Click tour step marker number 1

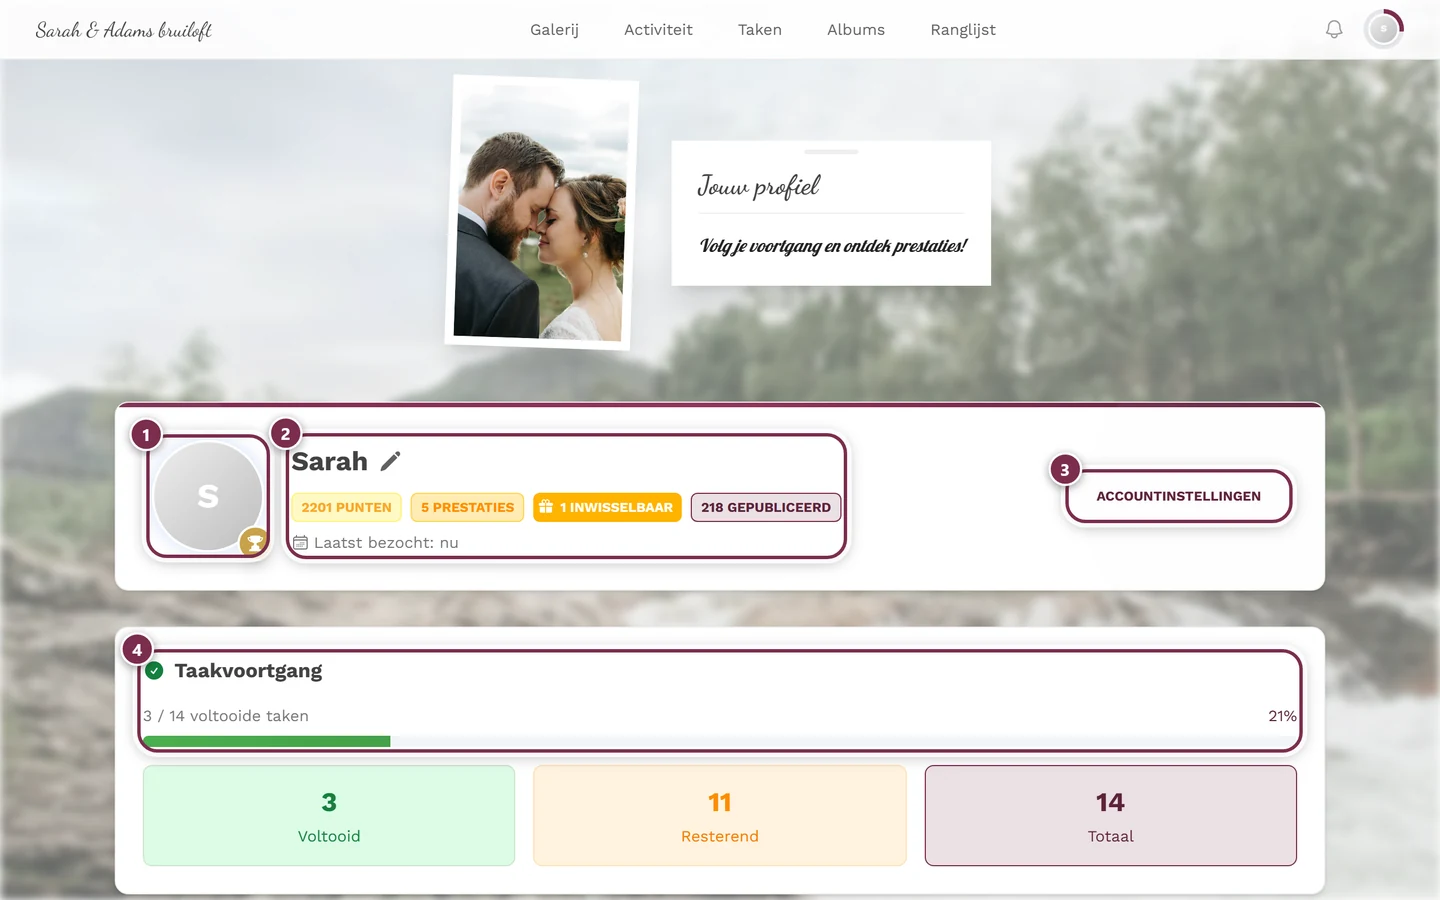point(146,435)
